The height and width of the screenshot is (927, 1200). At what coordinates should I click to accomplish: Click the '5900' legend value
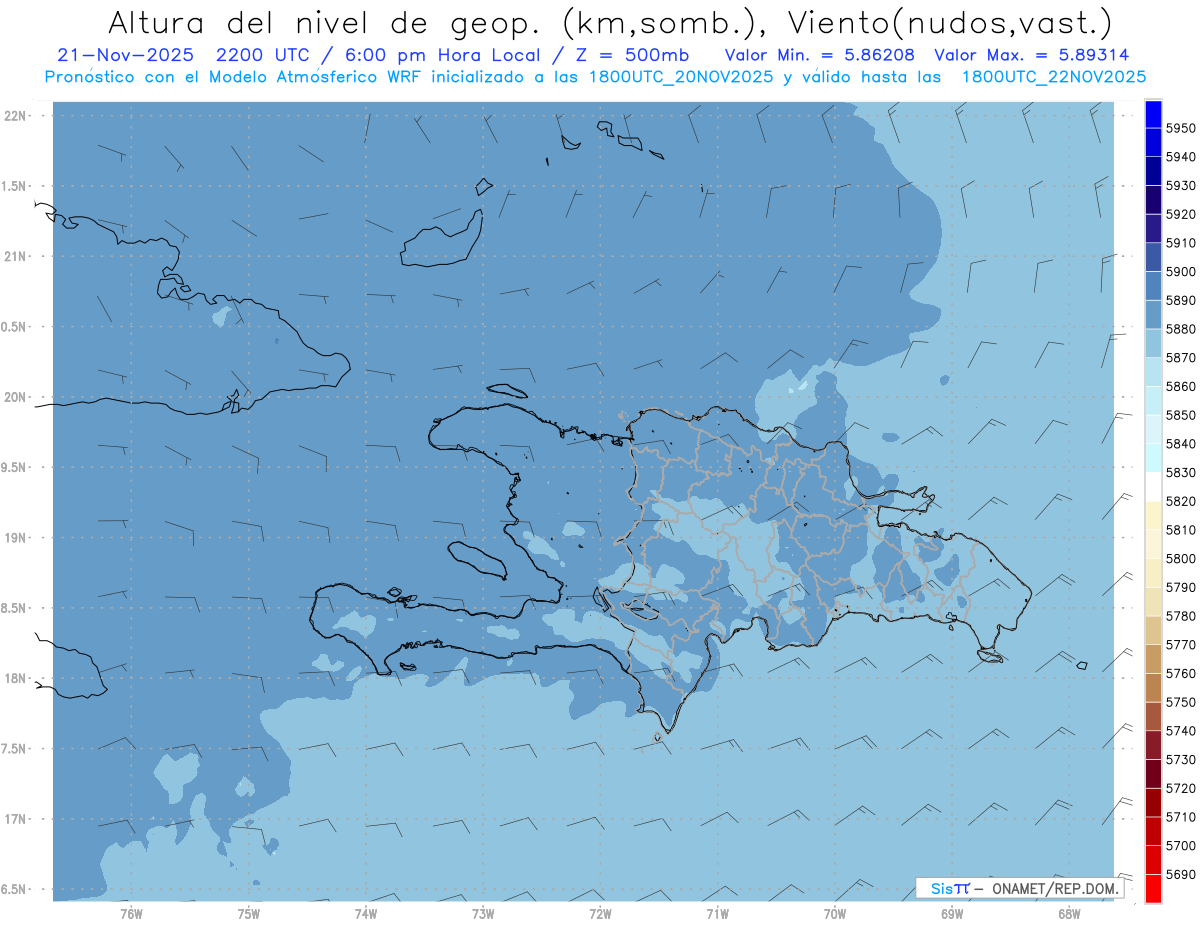[1180, 272]
